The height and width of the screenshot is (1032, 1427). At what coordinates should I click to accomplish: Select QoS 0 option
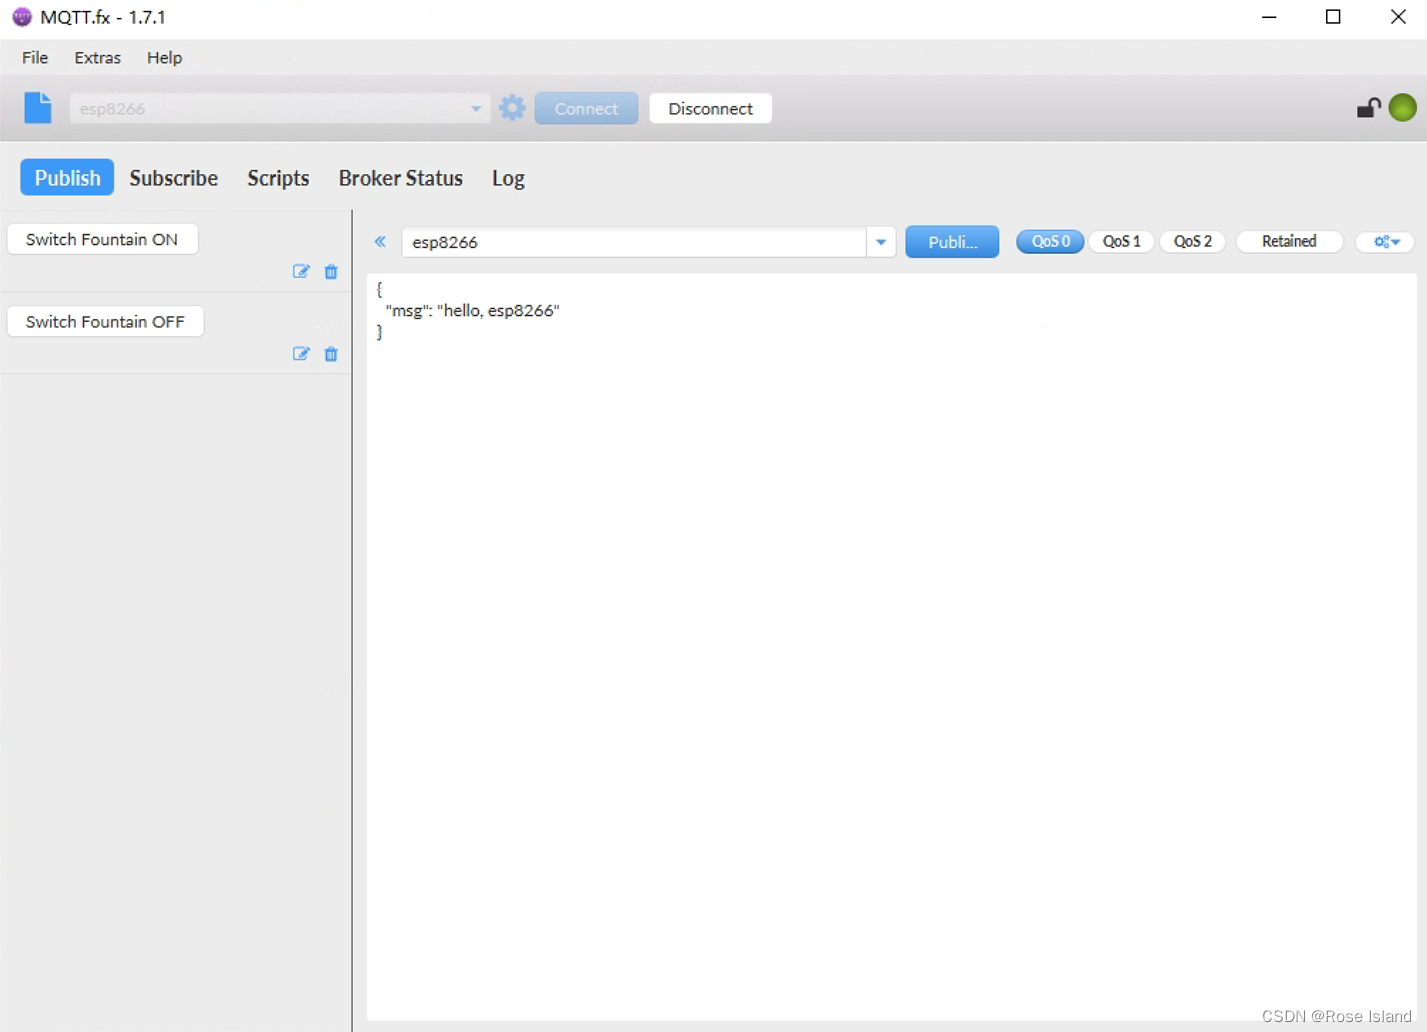click(x=1050, y=241)
